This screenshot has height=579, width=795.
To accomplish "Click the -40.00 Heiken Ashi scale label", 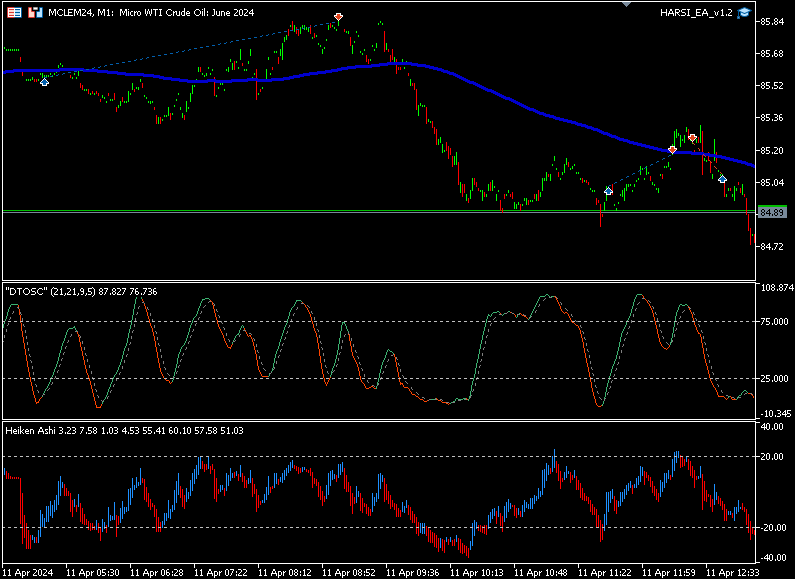I will tap(772, 558).
